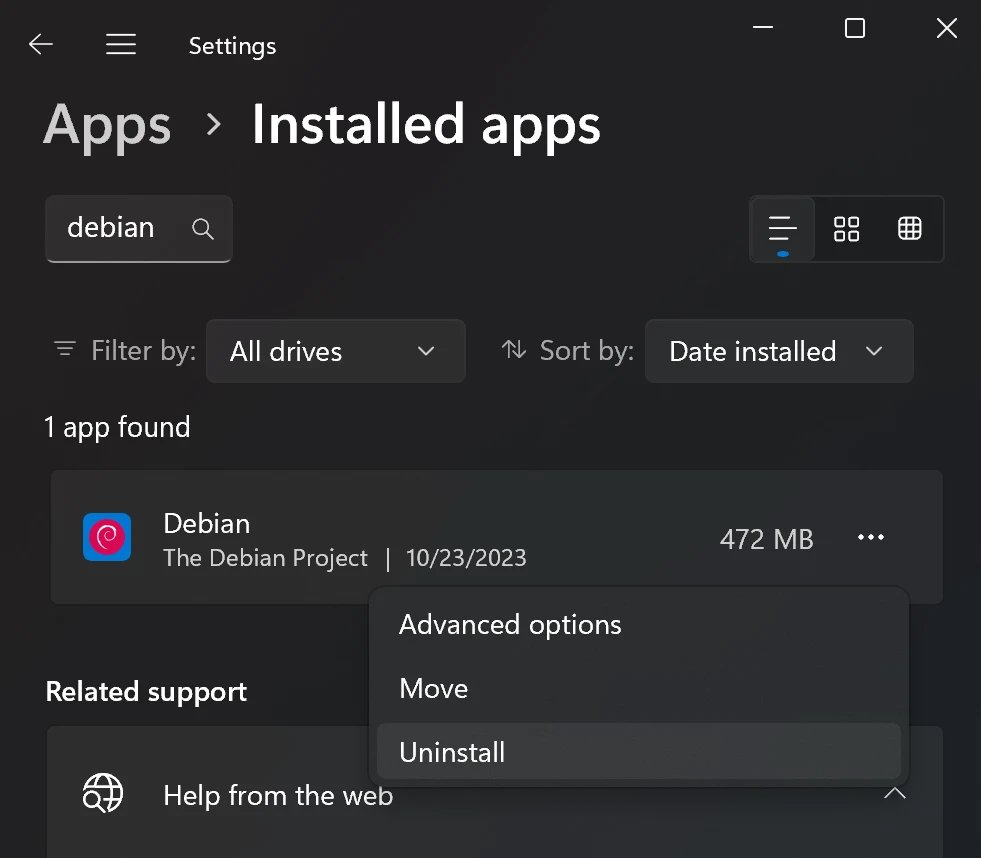Viewport: 981px width, 858px height.
Task: Click the search box containing debian
Action: tap(120, 229)
